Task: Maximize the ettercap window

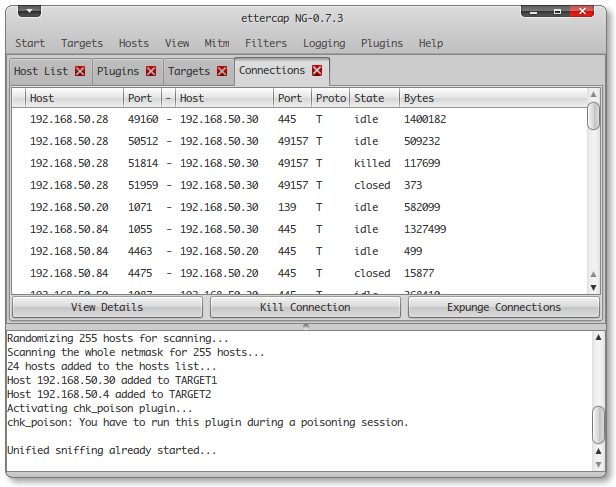Action: click(x=557, y=12)
